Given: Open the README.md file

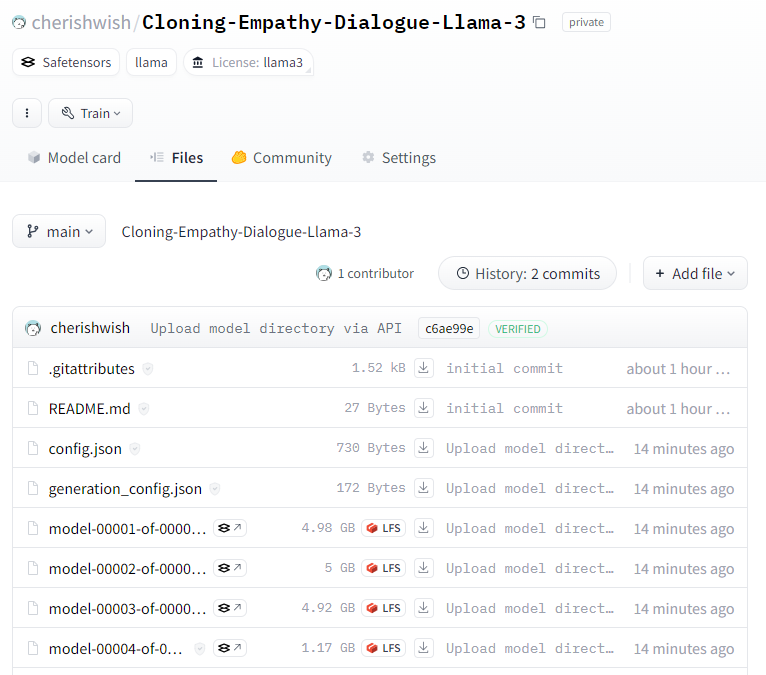Looking at the screenshot, I should click(89, 409).
